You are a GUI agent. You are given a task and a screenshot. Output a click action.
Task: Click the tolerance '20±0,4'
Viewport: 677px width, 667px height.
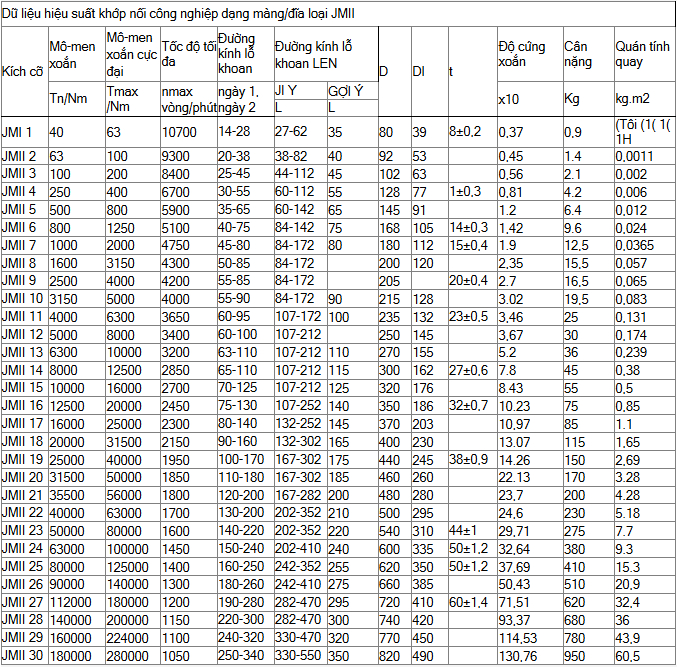point(468,280)
